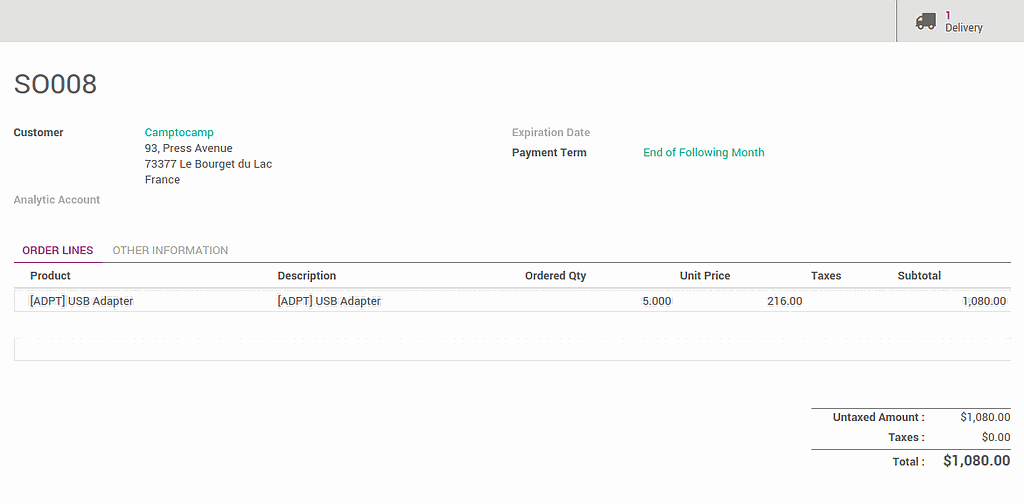Click the Taxes column header
The width and height of the screenshot is (1024, 504).
point(826,276)
